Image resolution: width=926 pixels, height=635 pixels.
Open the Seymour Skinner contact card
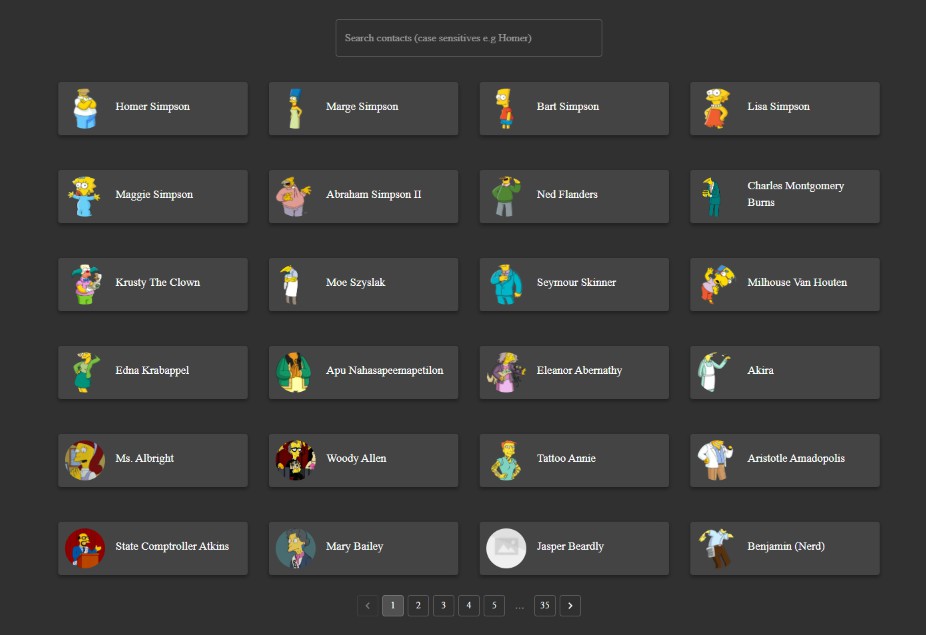(574, 284)
